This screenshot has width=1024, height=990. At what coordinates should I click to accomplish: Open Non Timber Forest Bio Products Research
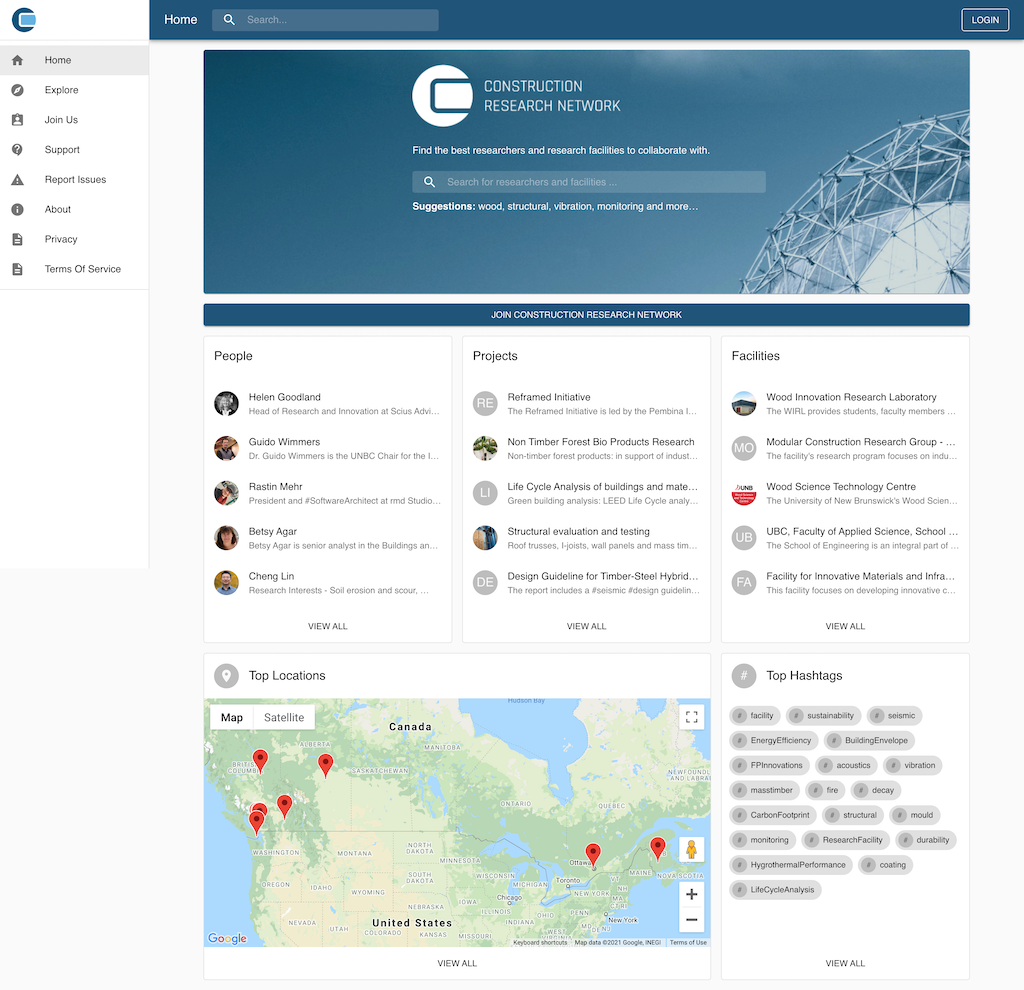[x=586, y=449]
